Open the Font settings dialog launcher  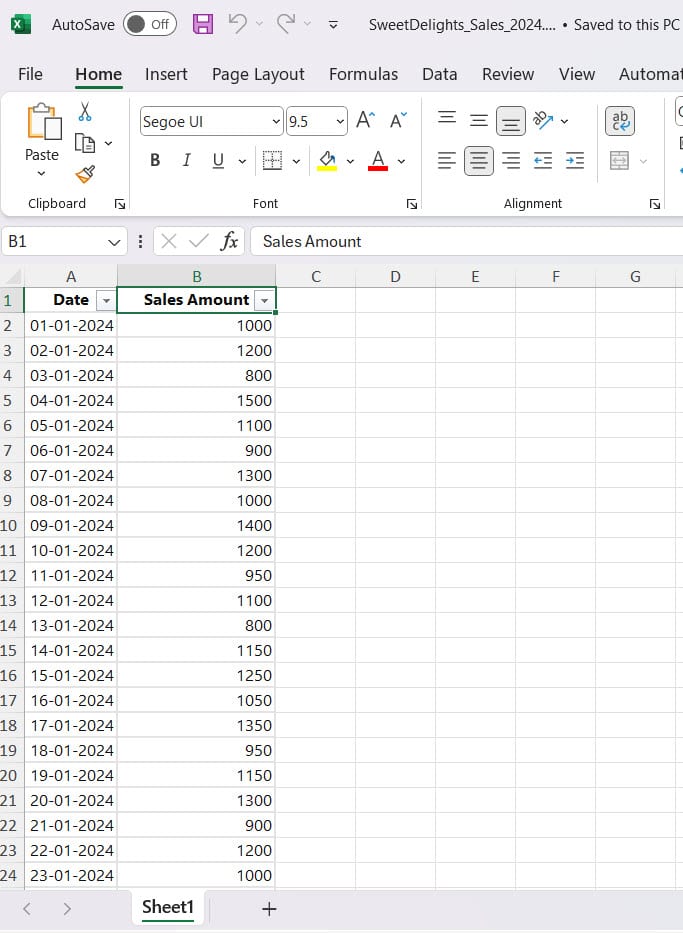(411, 204)
